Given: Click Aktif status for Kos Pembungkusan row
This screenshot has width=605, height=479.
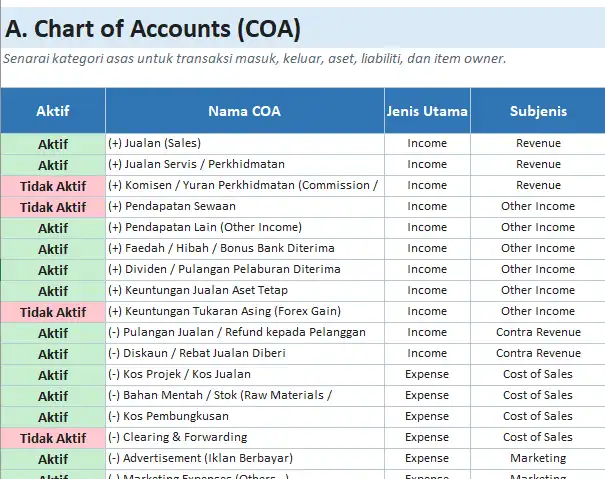Looking at the screenshot, I should pyautogui.click(x=53, y=416).
